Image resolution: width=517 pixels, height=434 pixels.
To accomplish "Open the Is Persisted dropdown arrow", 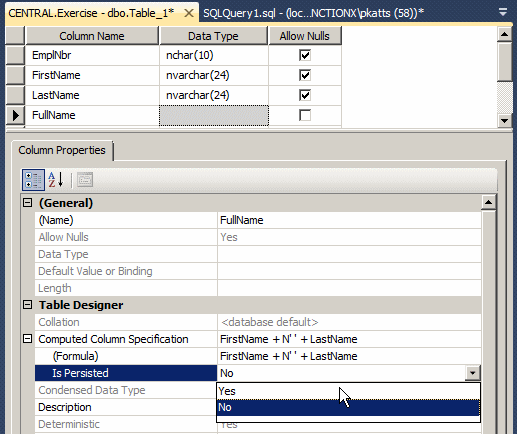I will click(473, 373).
